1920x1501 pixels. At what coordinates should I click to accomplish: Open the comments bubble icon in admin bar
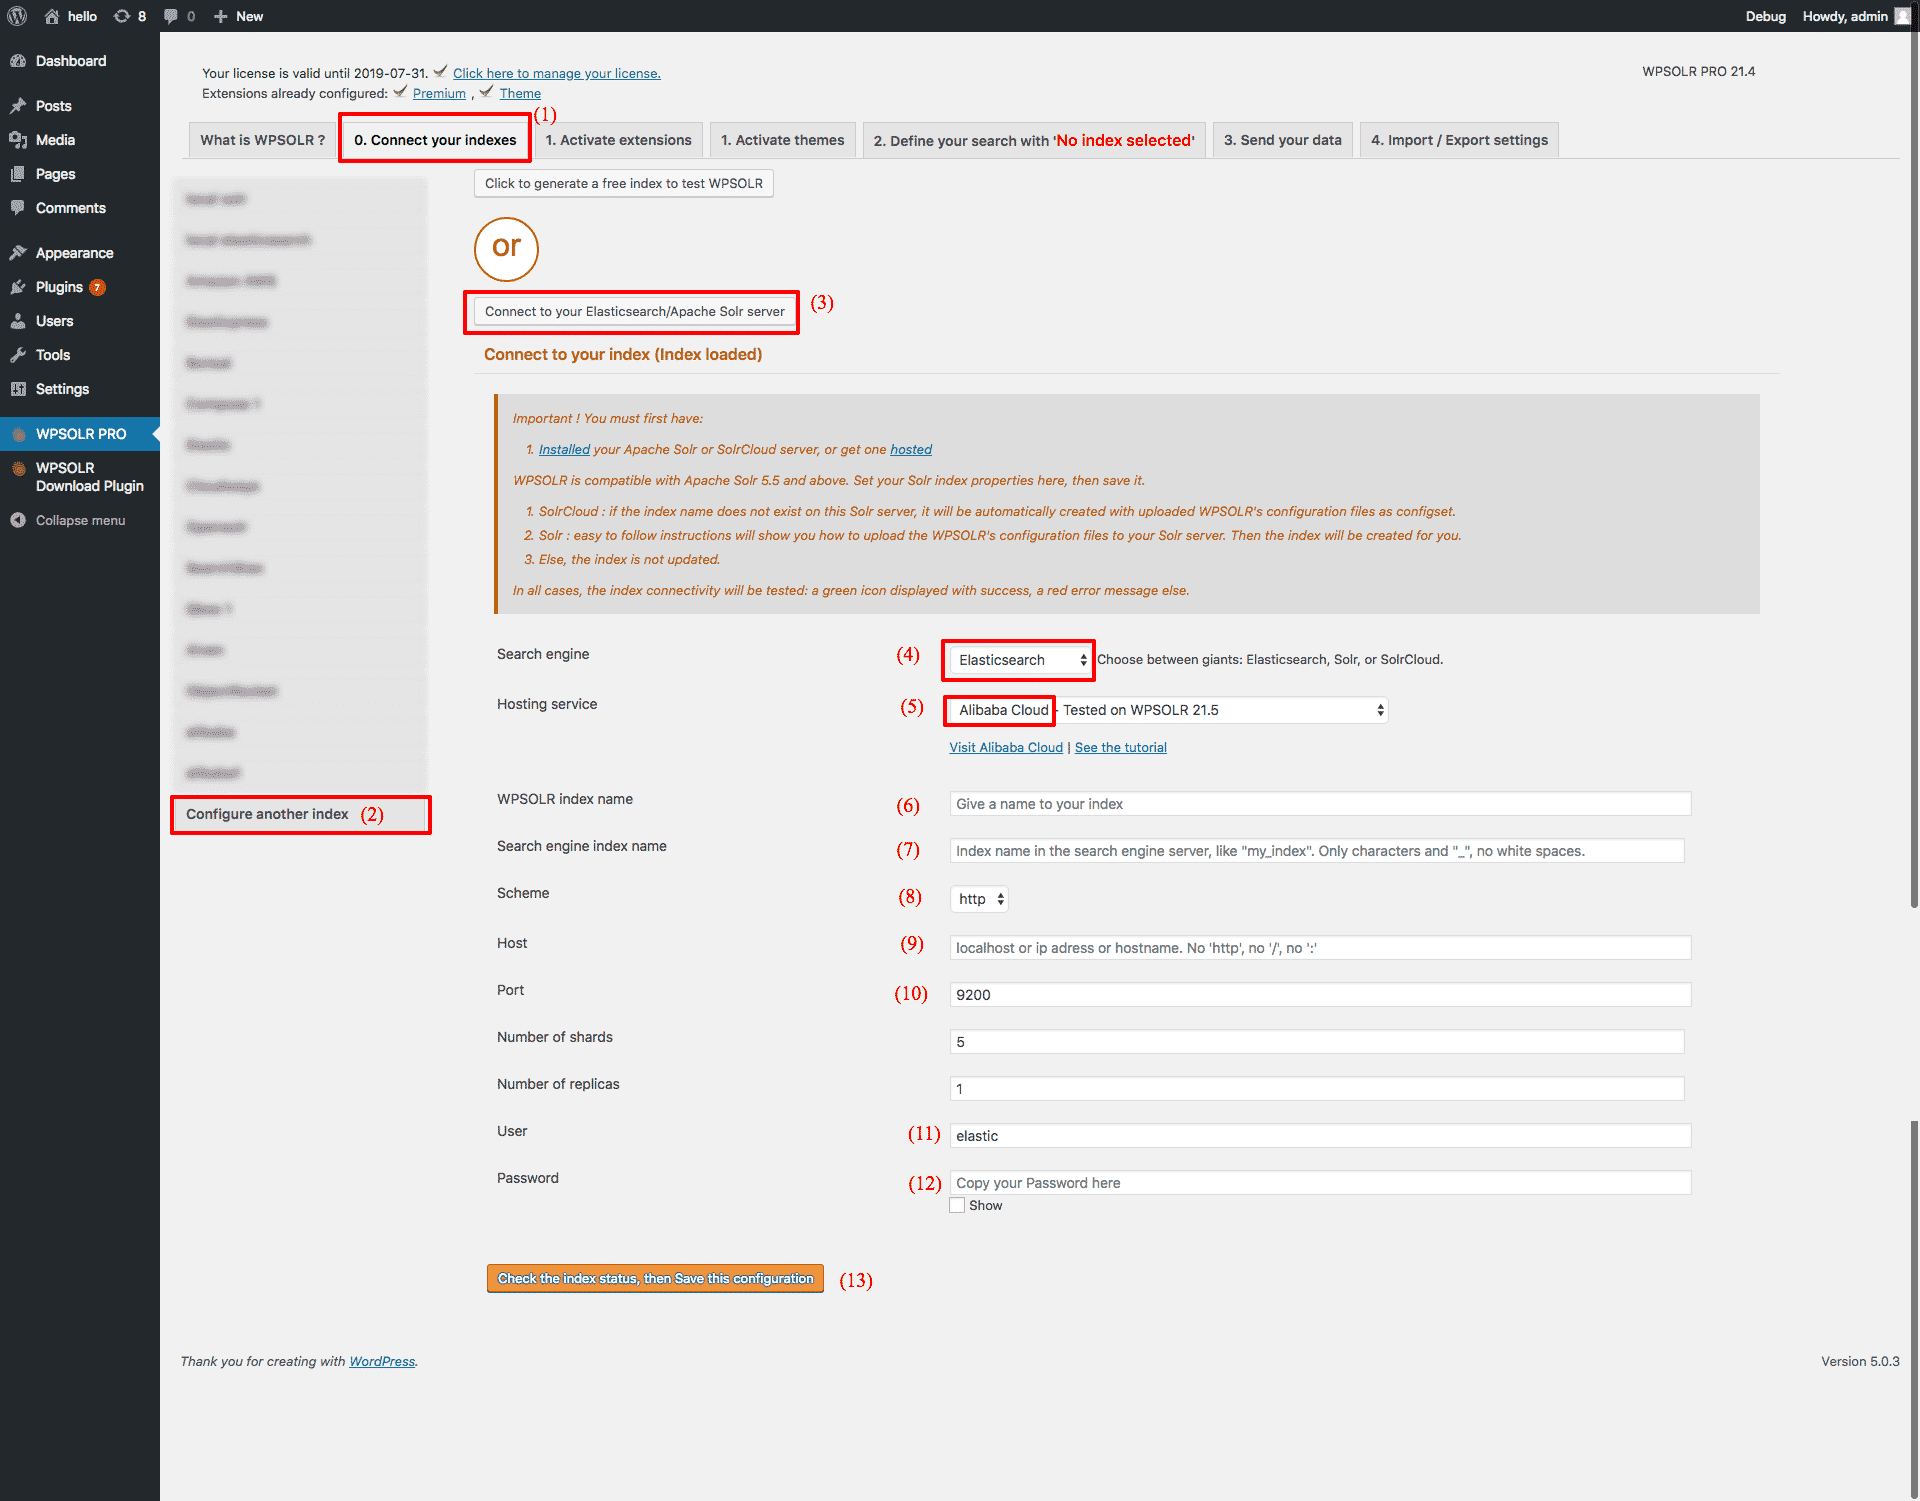click(x=171, y=16)
